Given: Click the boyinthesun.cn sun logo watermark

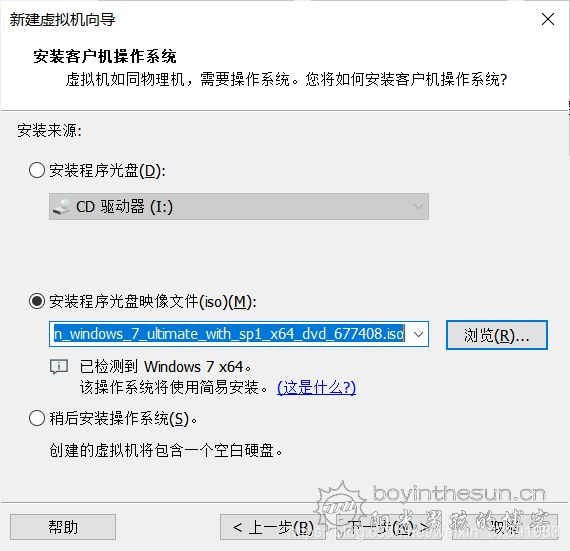Looking at the screenshot, I should point(340,503).
